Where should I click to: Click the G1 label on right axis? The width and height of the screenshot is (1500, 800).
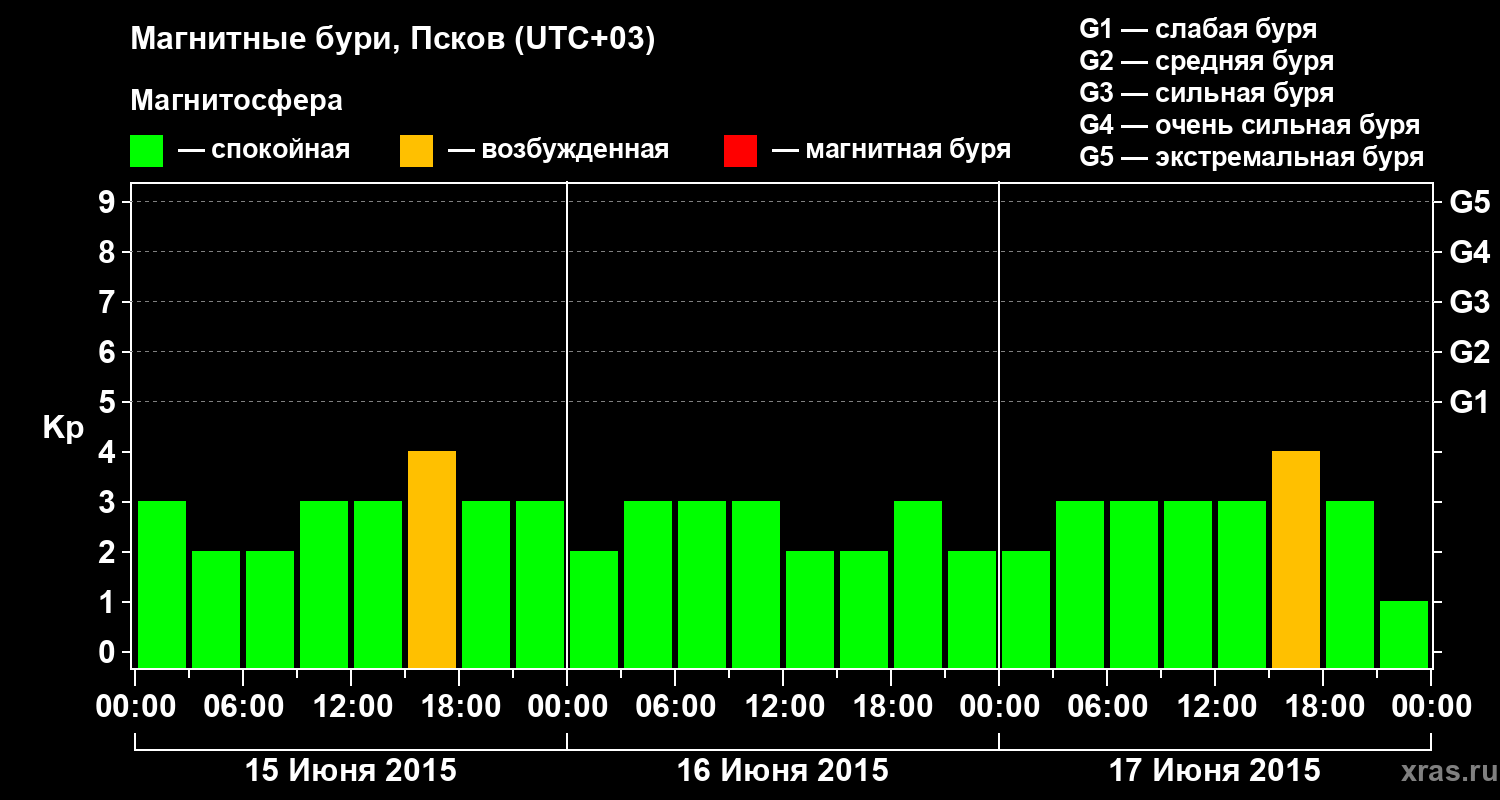(1470, 402)
